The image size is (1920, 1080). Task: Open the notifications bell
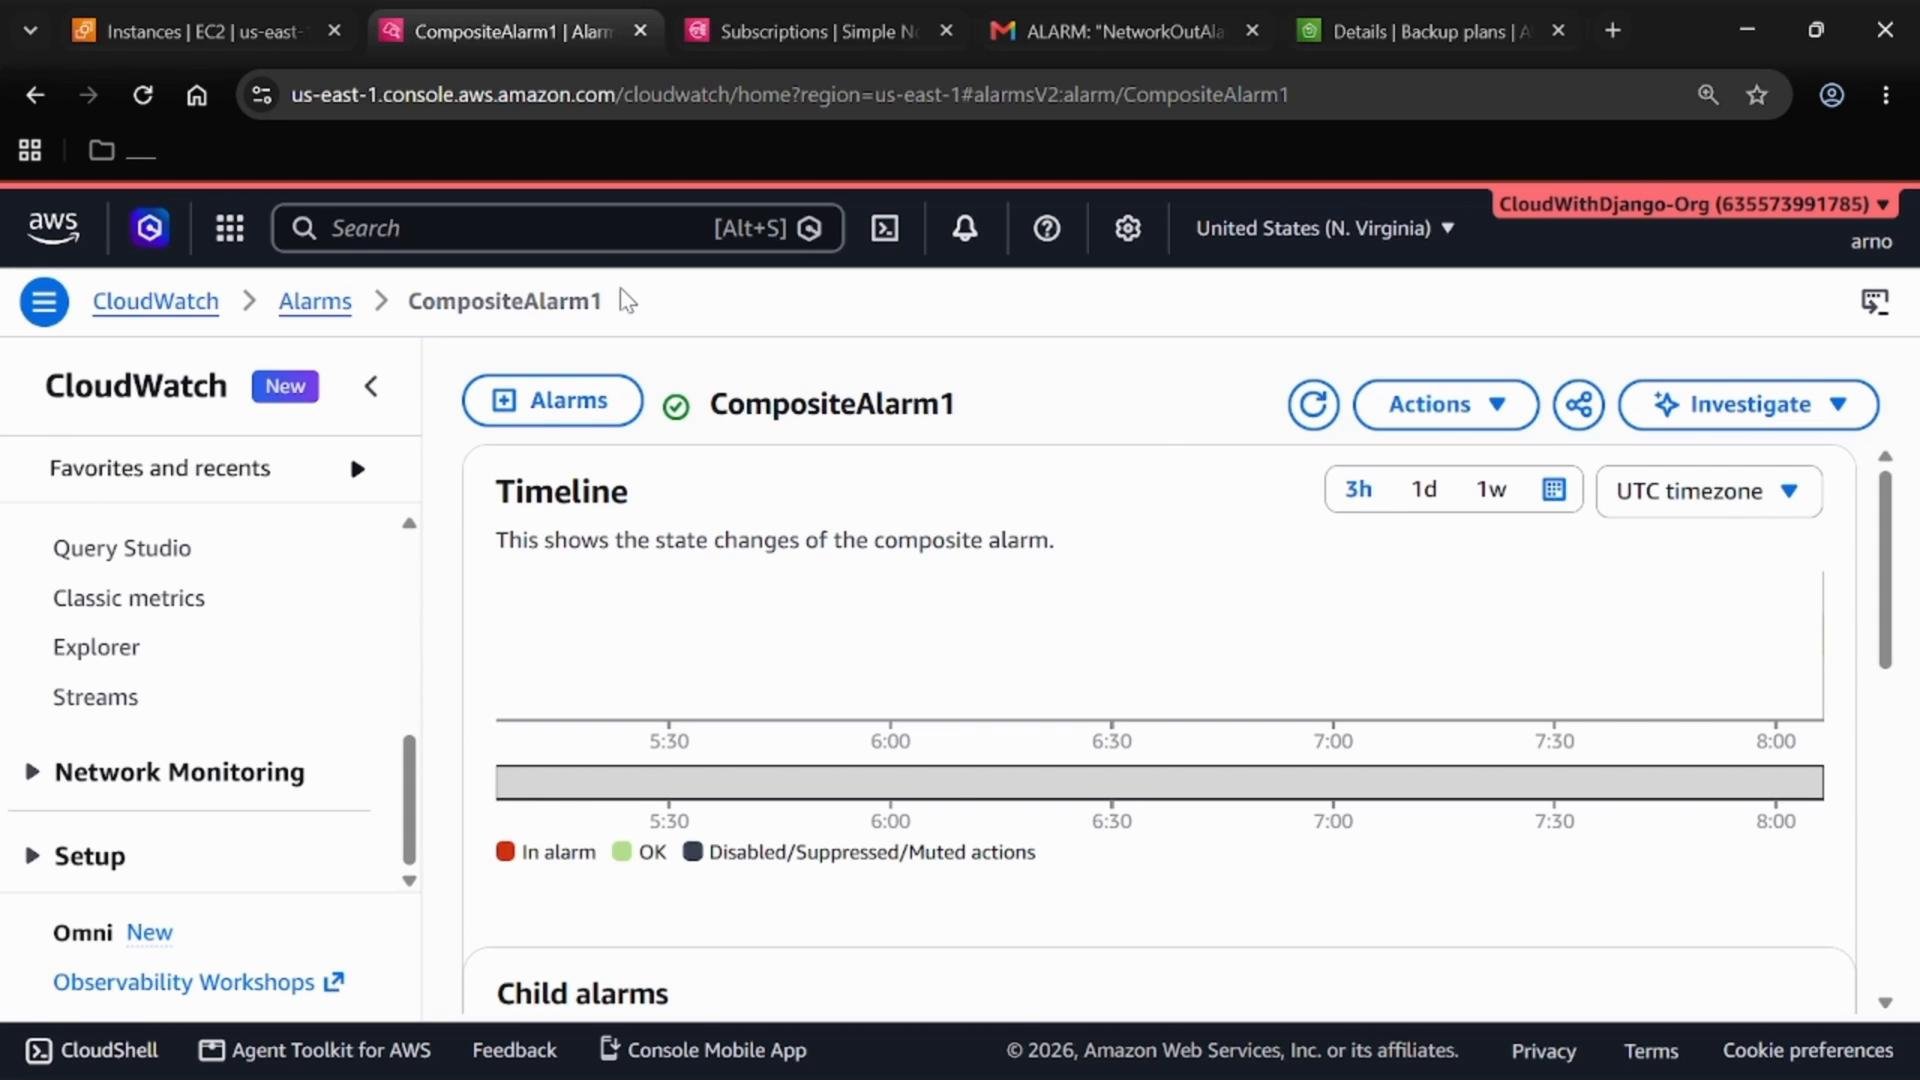pos(965,228)
